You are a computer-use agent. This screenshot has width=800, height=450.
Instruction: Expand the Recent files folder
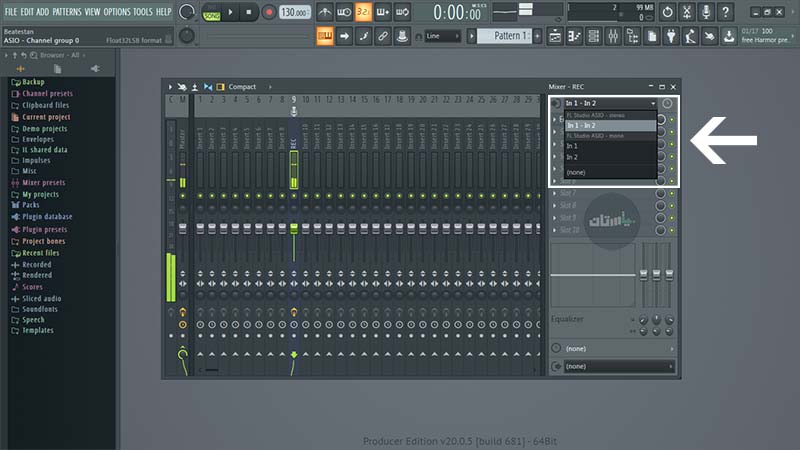(x=40, y=253)
